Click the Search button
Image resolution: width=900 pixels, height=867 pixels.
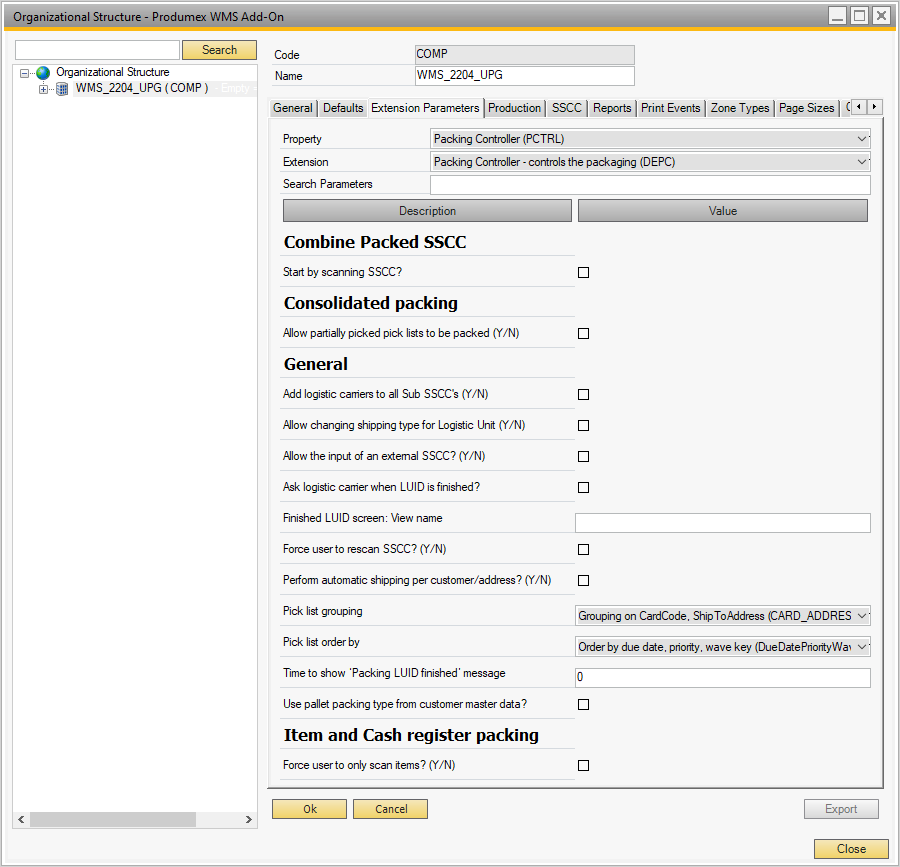[219, 50]
